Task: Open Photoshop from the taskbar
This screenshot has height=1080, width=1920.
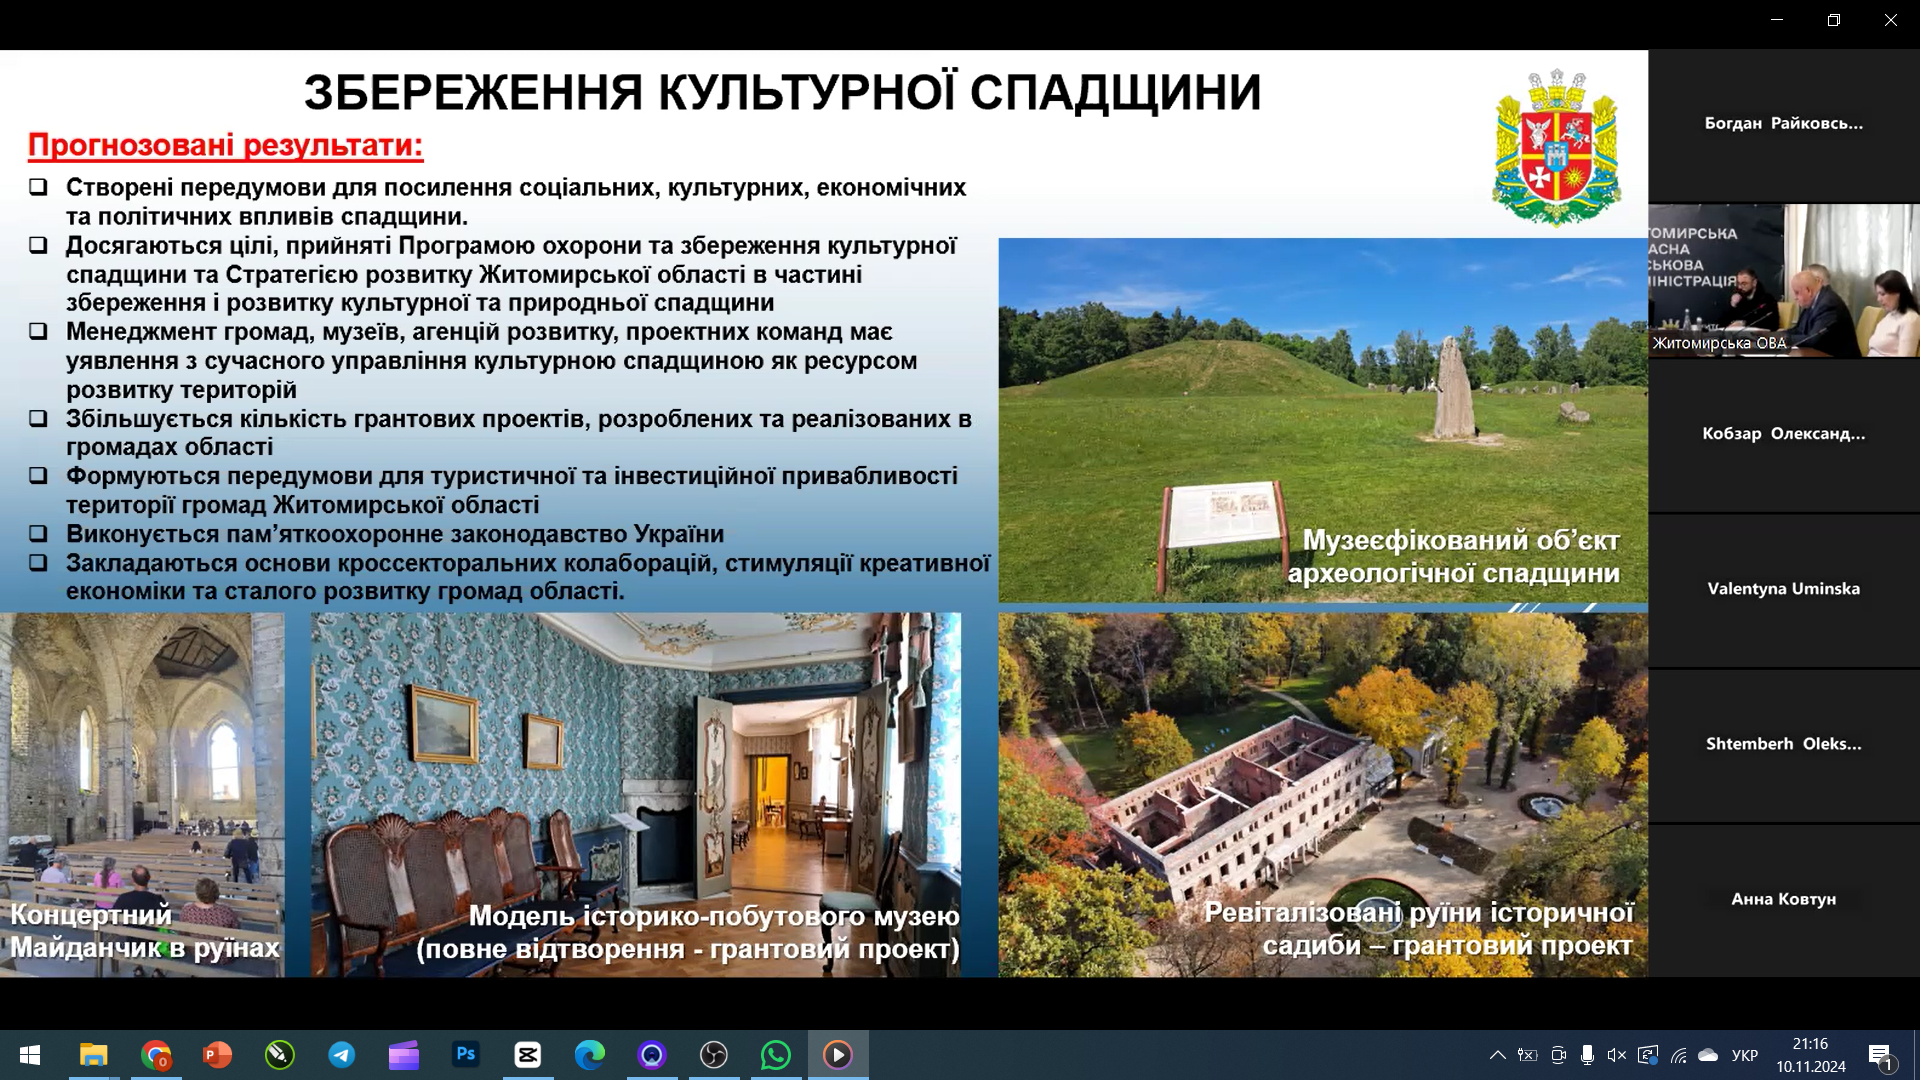Action: pyautogui.click(x=466, y=1055)
